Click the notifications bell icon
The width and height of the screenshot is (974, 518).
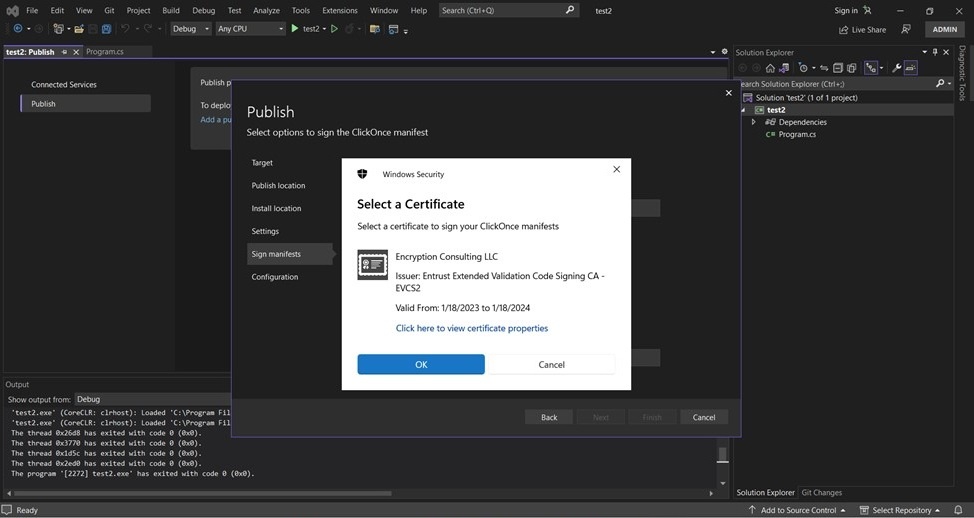(x=958, y=510)
